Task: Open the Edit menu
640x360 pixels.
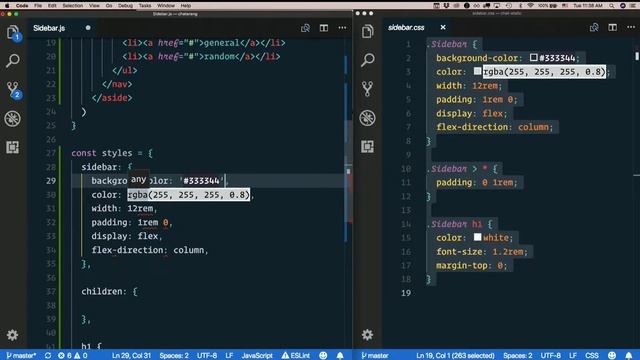Action: tap(52, 6)
